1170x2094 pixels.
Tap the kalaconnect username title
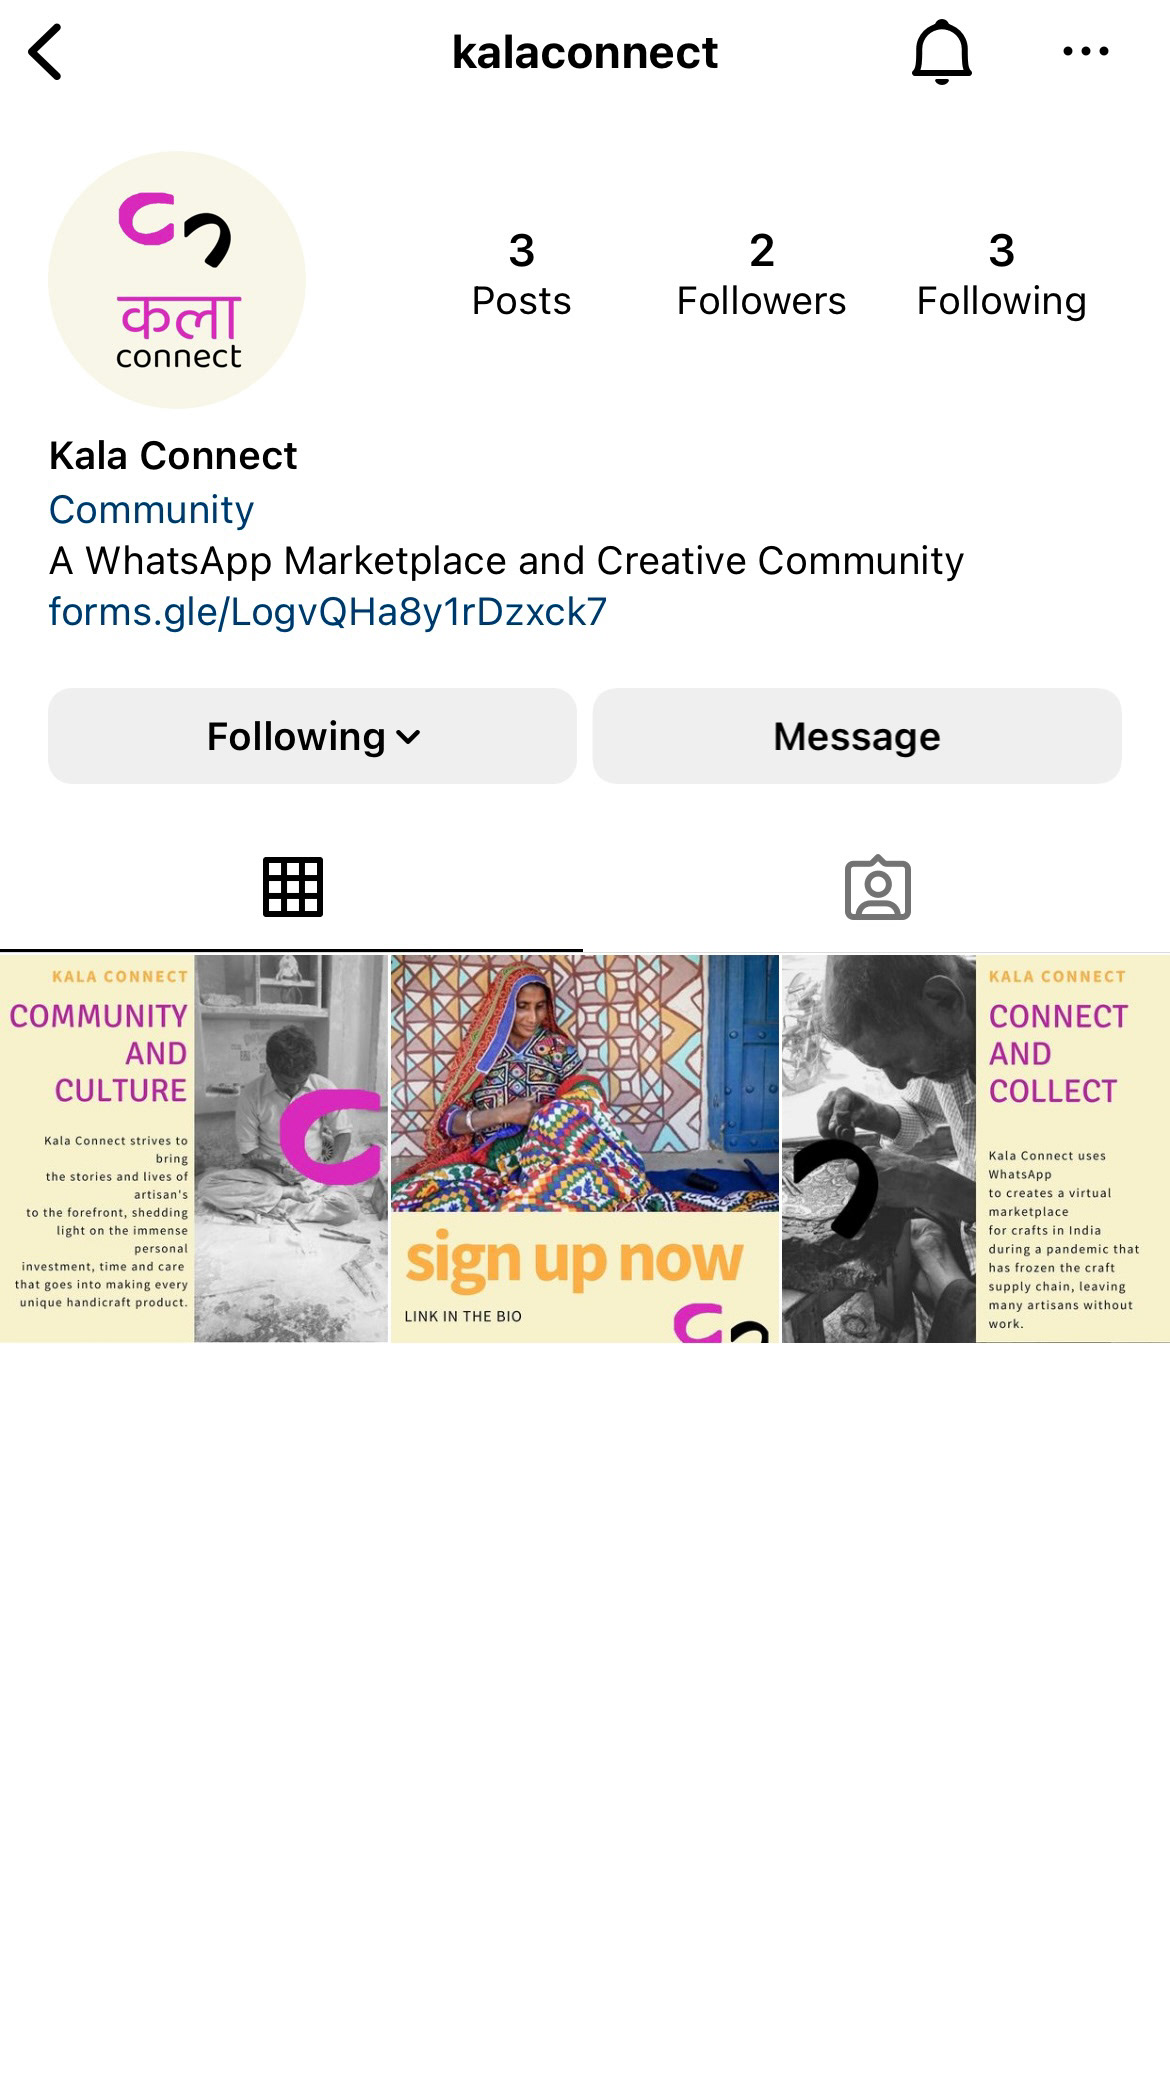pos(585,52)
